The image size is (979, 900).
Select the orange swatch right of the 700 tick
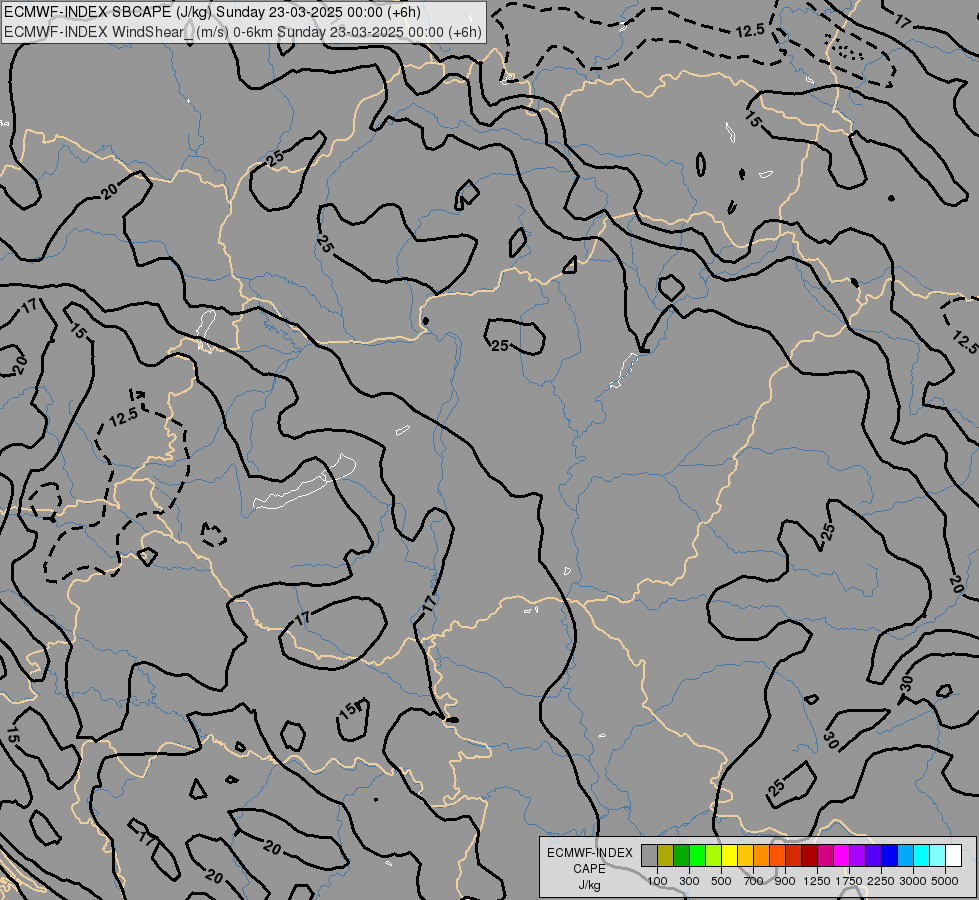point(761,856)
